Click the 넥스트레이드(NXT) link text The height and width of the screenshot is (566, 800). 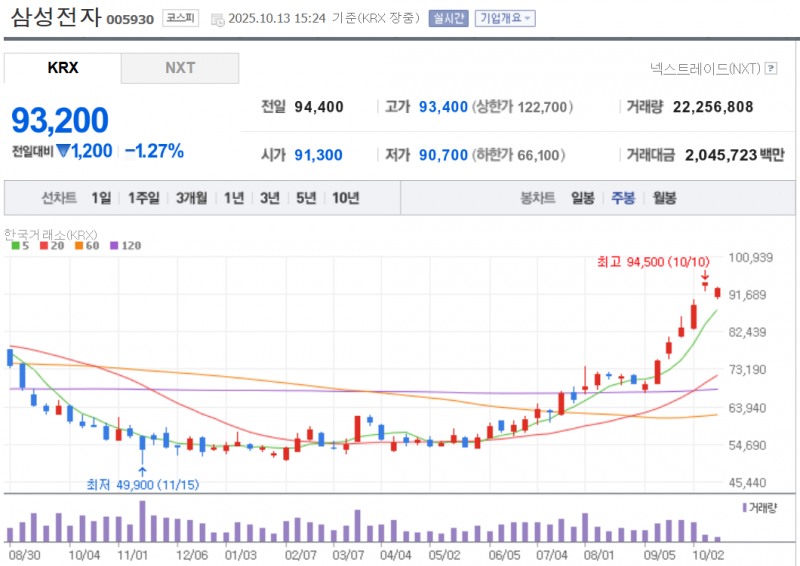tap(704, 68)
